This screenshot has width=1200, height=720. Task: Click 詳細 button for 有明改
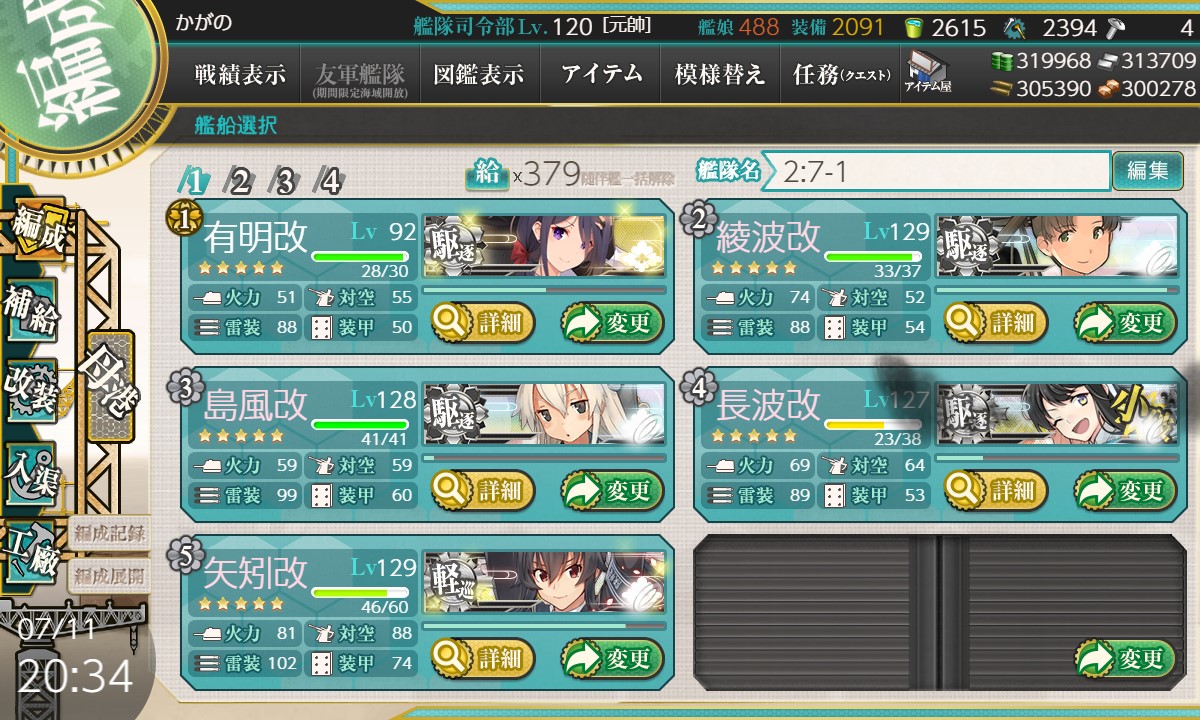483,322
